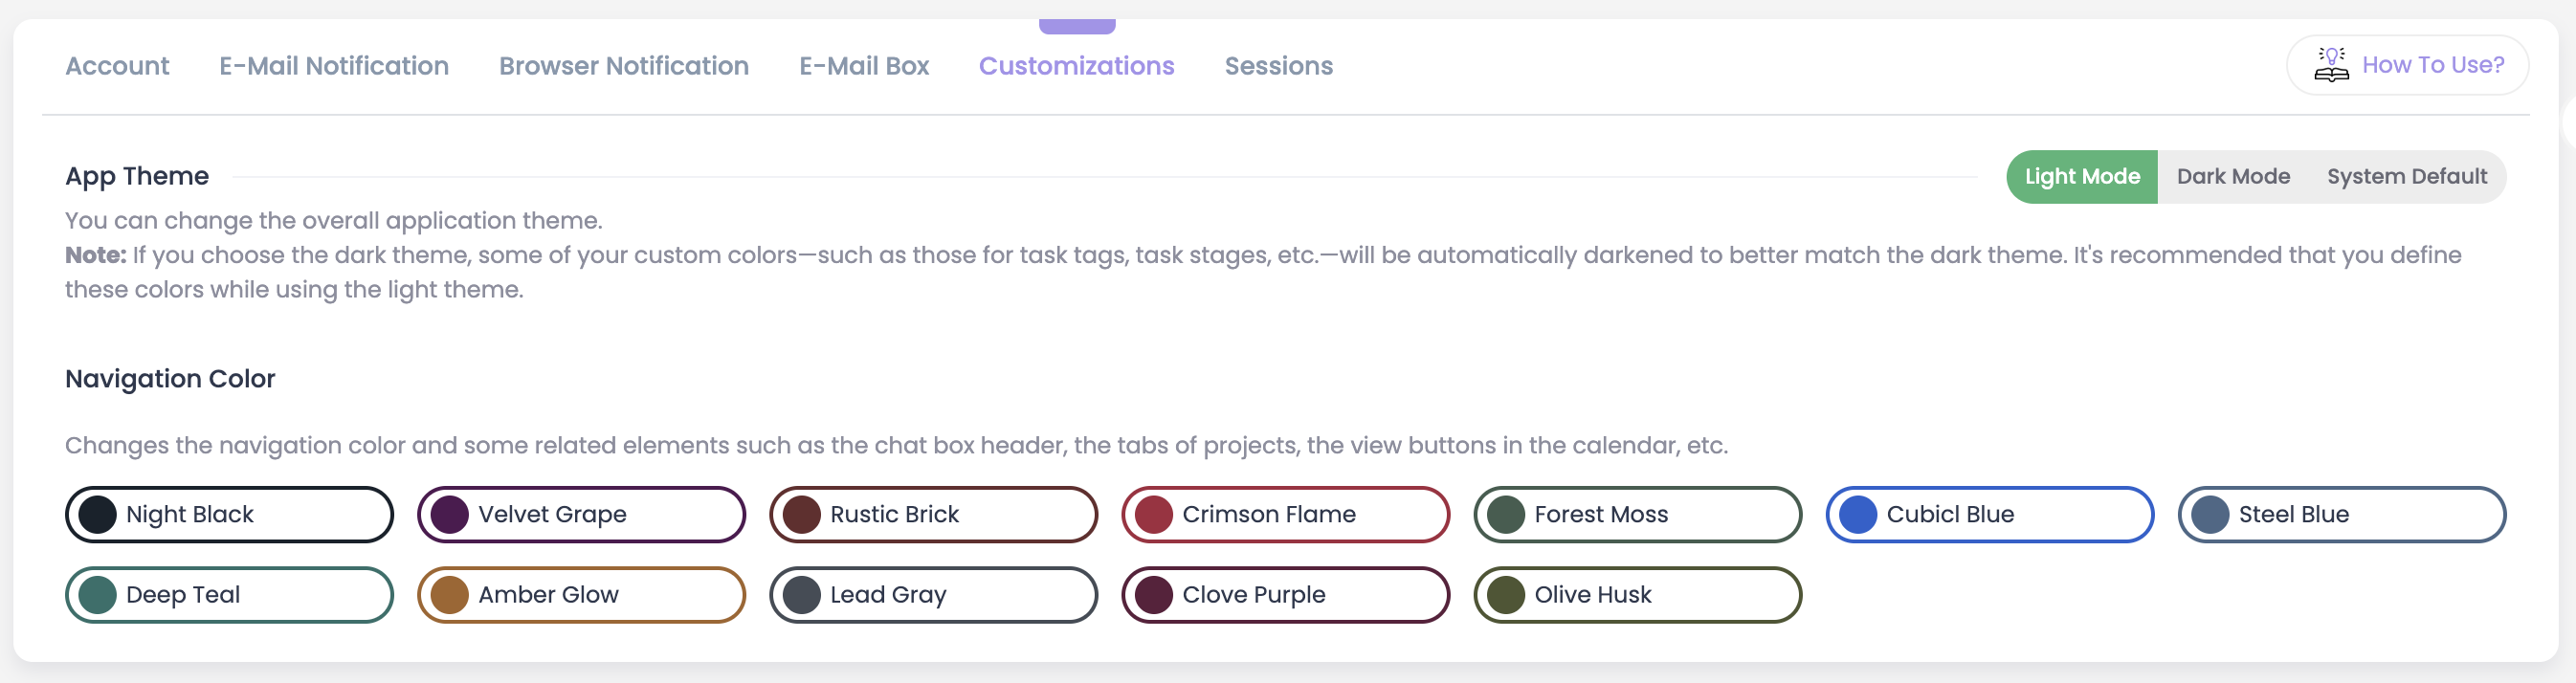Image resolution: width=2576 pixels, height=683 pixels.
Task: Open the How To Use? guide
Action: (x=2432, y=65)
